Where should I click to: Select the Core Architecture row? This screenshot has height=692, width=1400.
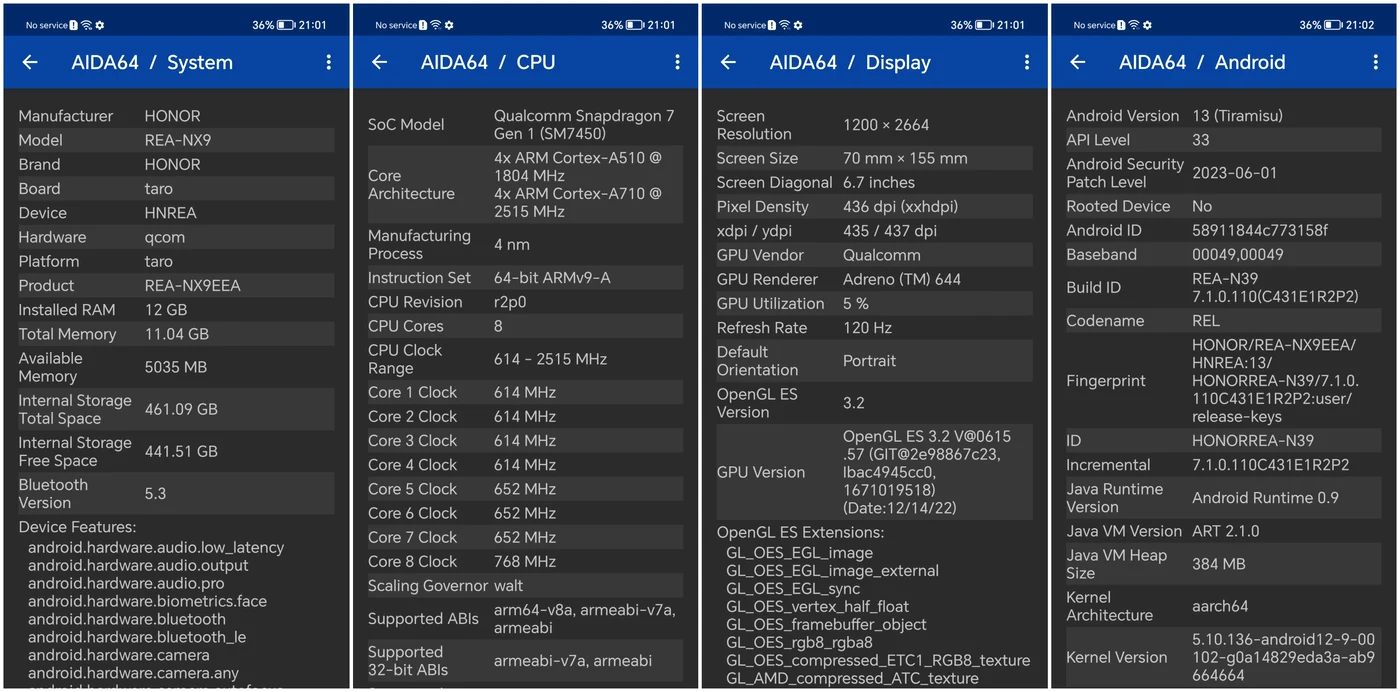click(525, 184)
